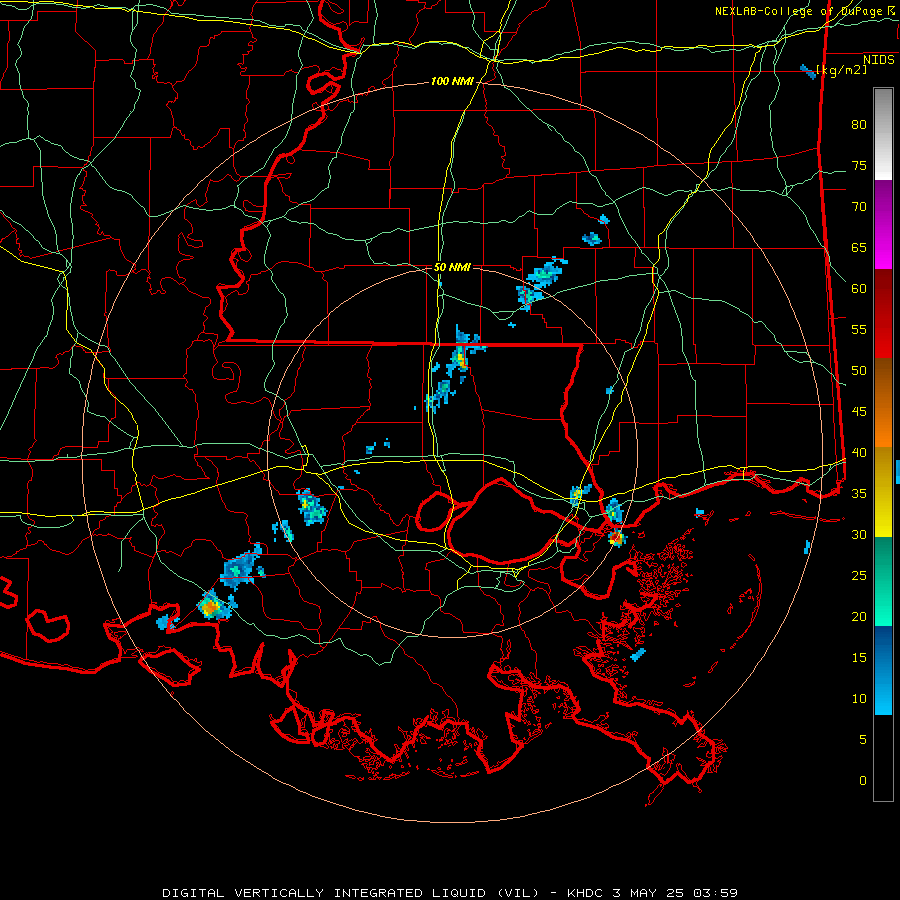
Task: Click the 20 value on the scale
Action: coord(859,616)
